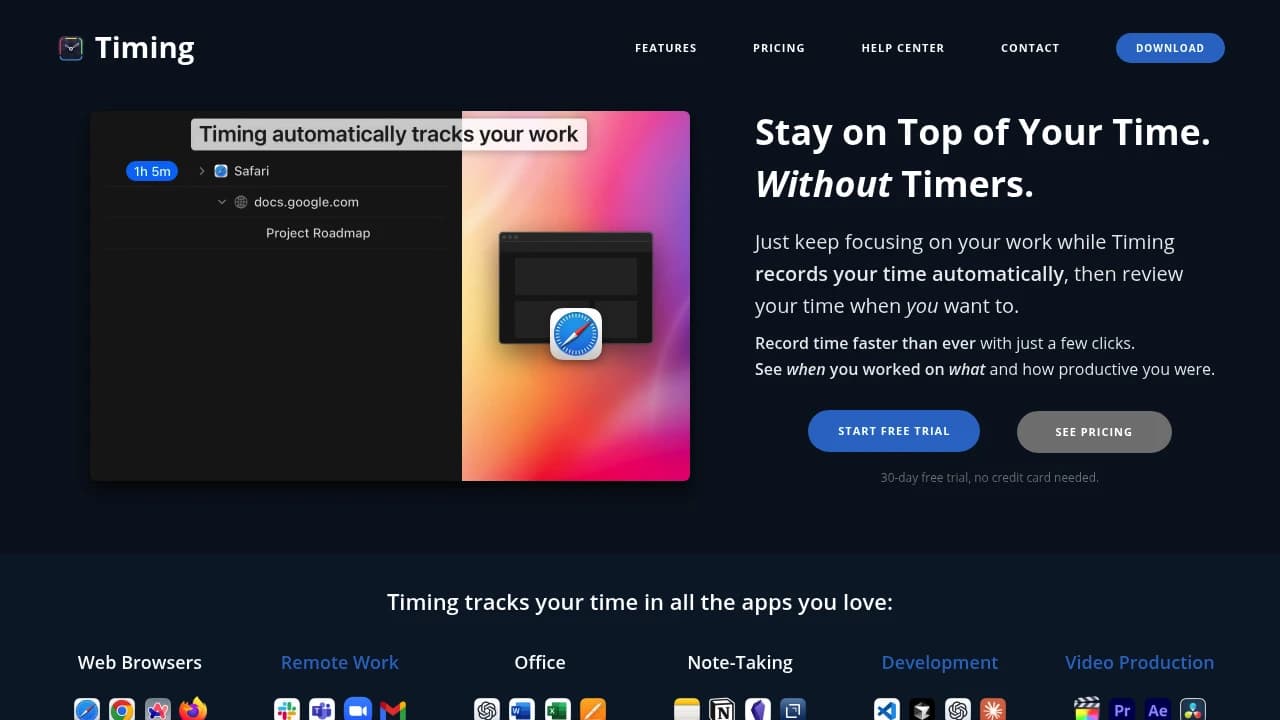The width and height of the screenshot is (1280, 720).
Task: Open the Remote Work category link
Action: [x=340, y=662]
